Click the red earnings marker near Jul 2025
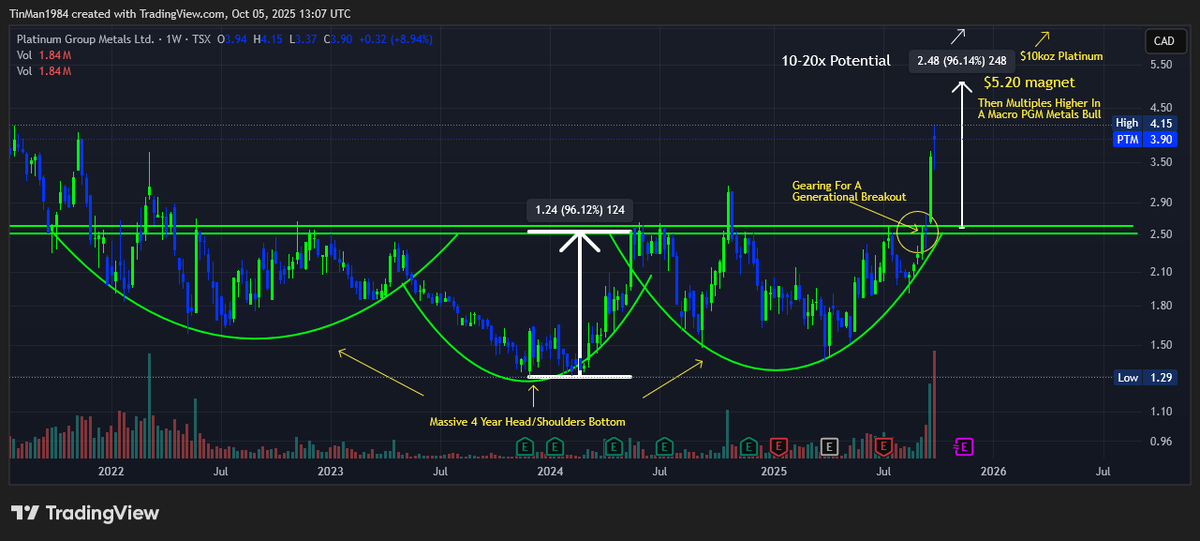The height and width of the screenshot is (541, 1200). click(884, 446)
